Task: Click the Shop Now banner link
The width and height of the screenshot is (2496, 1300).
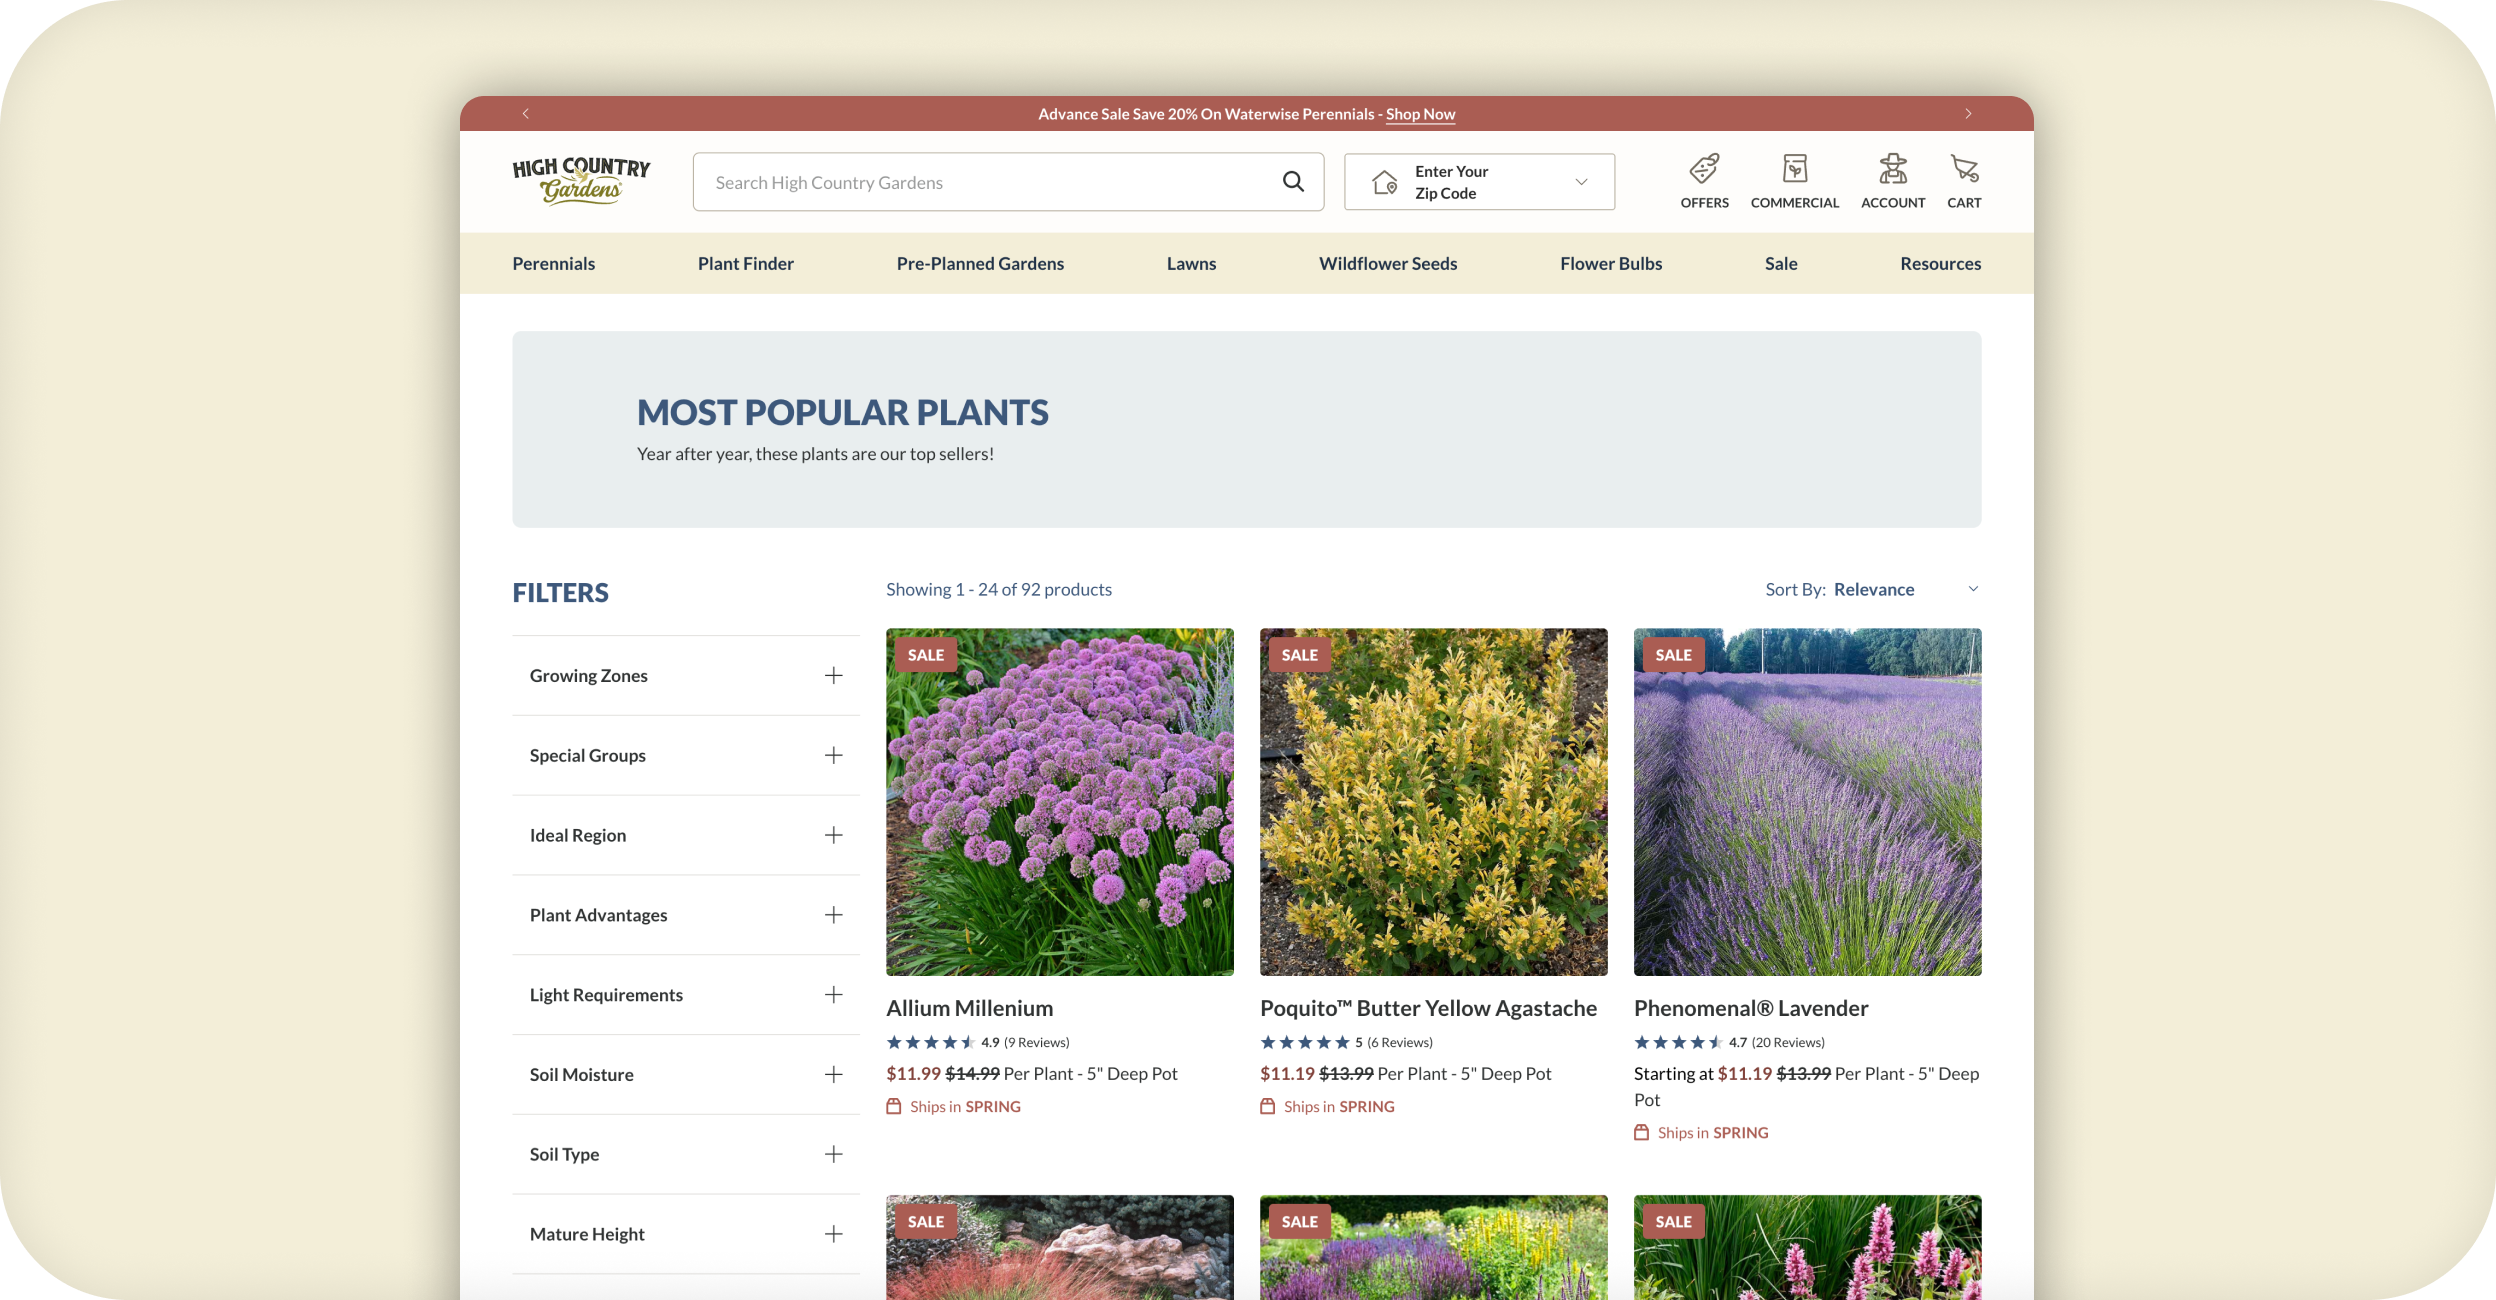Action: point(1420,115)
